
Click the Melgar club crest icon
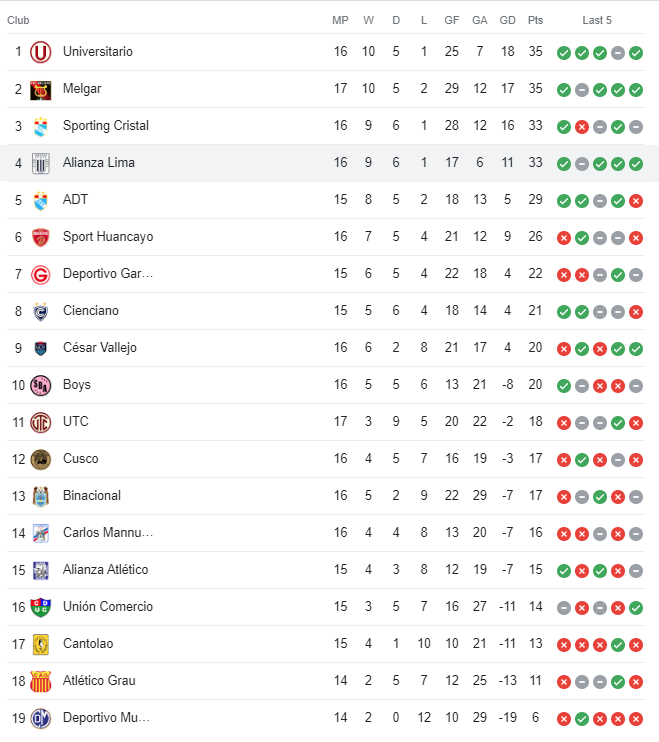pyautogui.click(x=40, y=89)
